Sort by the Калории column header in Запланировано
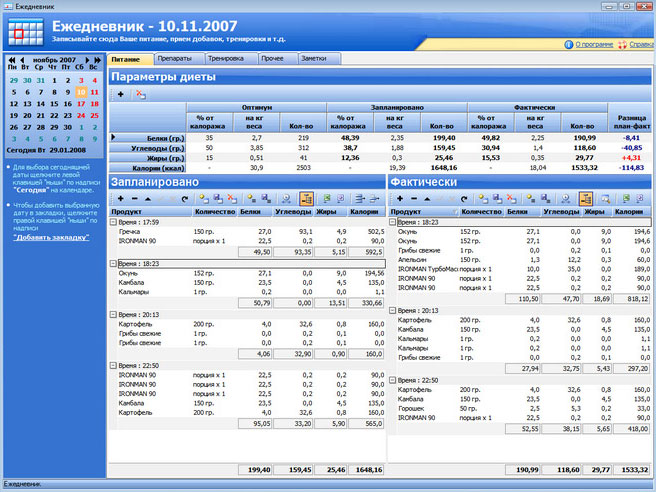 click(363, 212)
